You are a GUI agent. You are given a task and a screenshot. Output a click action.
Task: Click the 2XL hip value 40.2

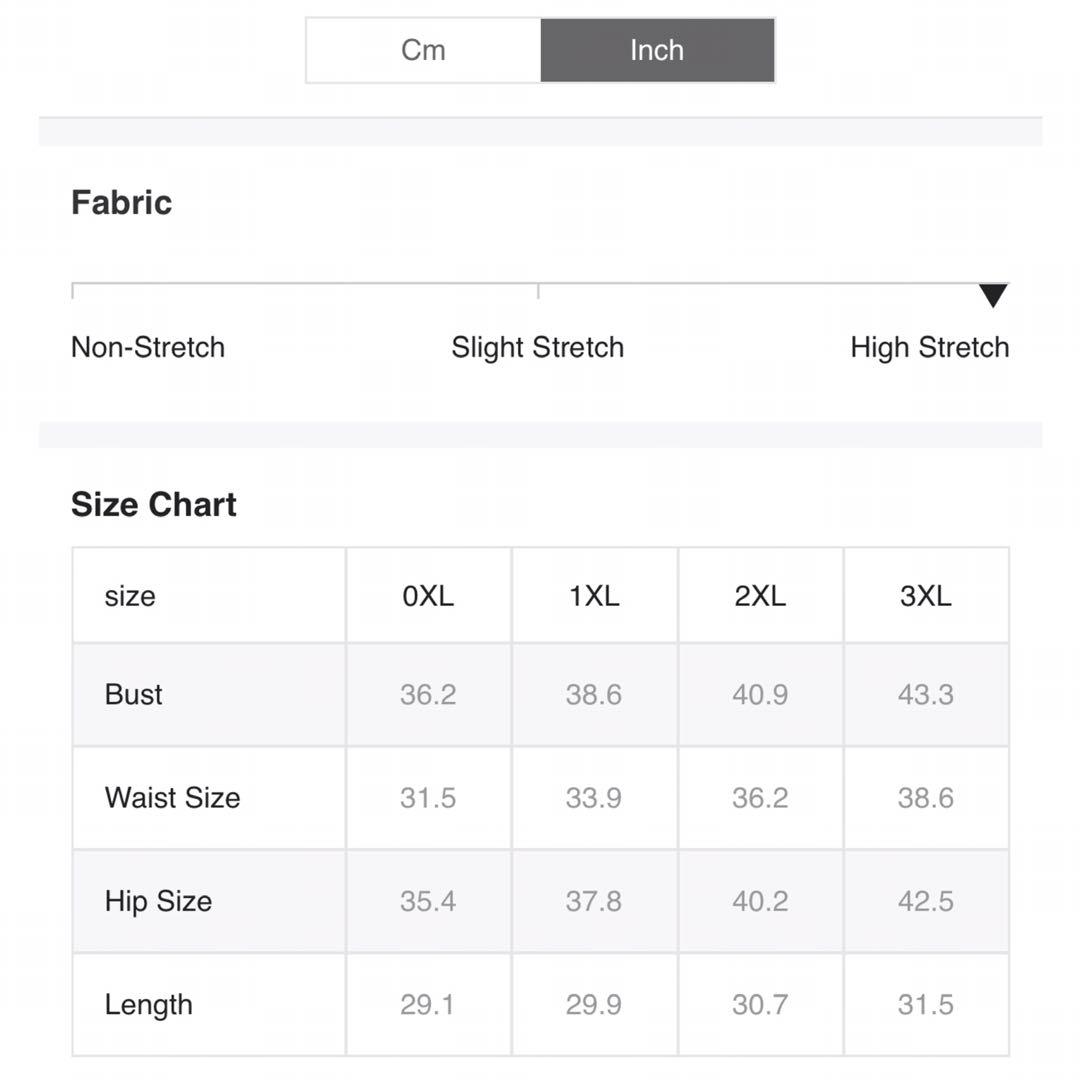tap(760, 901)
